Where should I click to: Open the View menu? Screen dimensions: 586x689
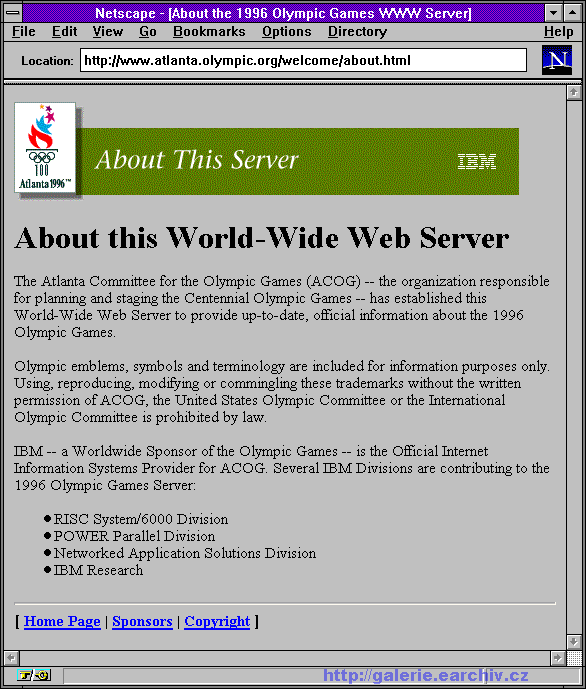coord(108,32)
